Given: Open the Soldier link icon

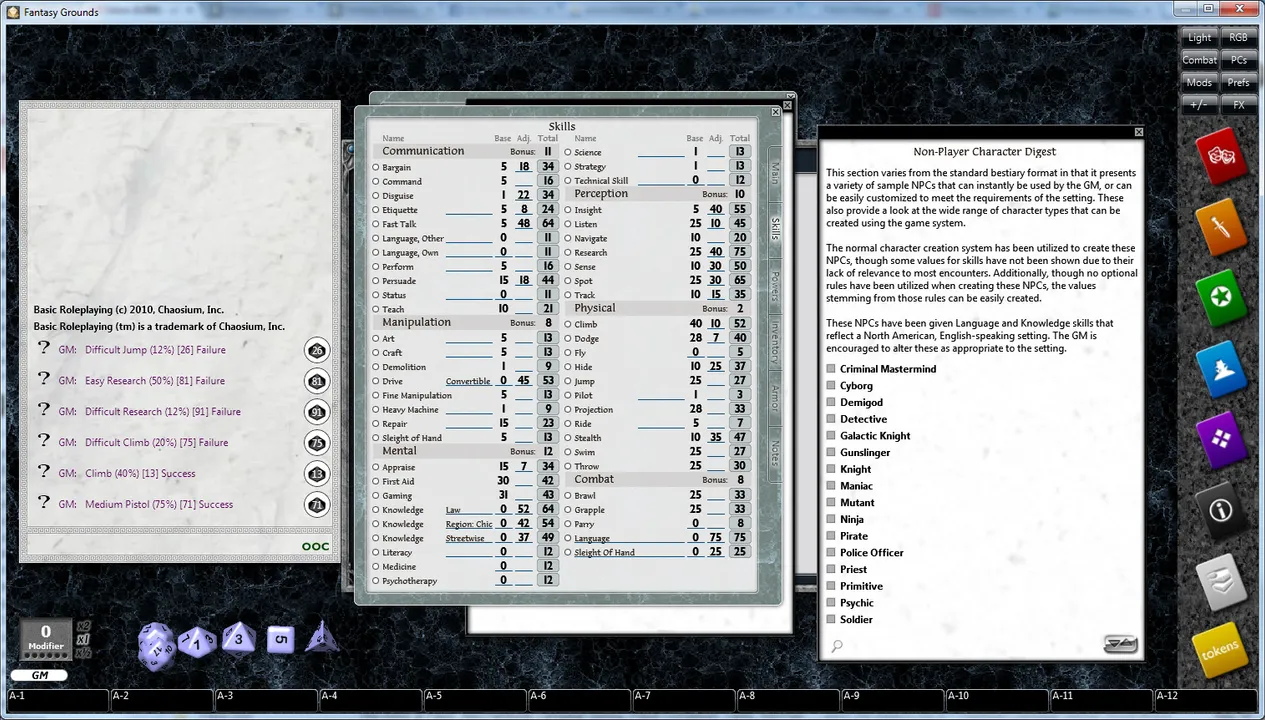Looking at the screenshot, I should [x=831, y=620].
